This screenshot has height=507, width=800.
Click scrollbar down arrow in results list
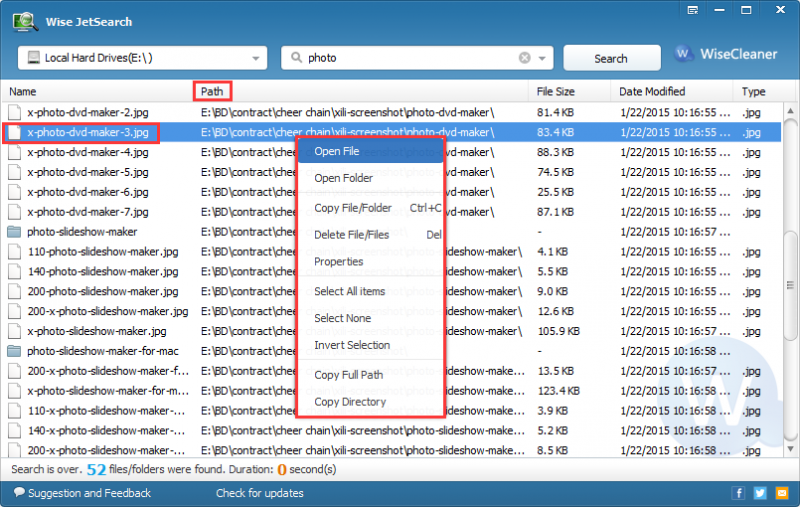pyautogui.click(x=790, y=449)
